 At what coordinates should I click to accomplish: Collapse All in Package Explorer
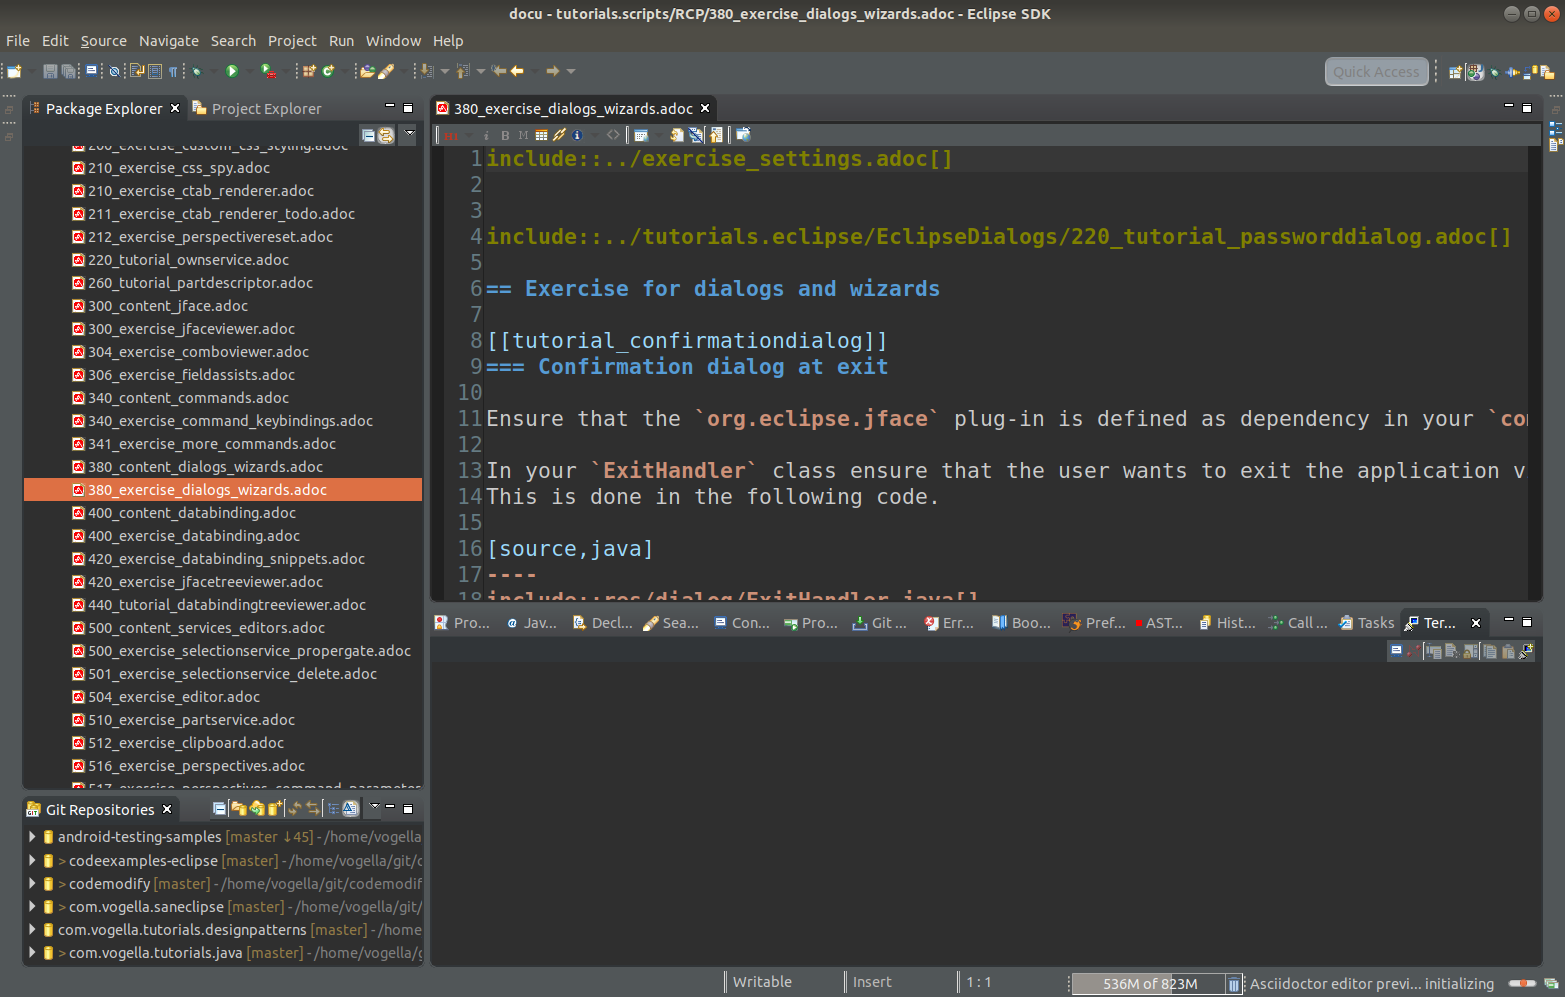pyautogui.click(x=368, y=135)
